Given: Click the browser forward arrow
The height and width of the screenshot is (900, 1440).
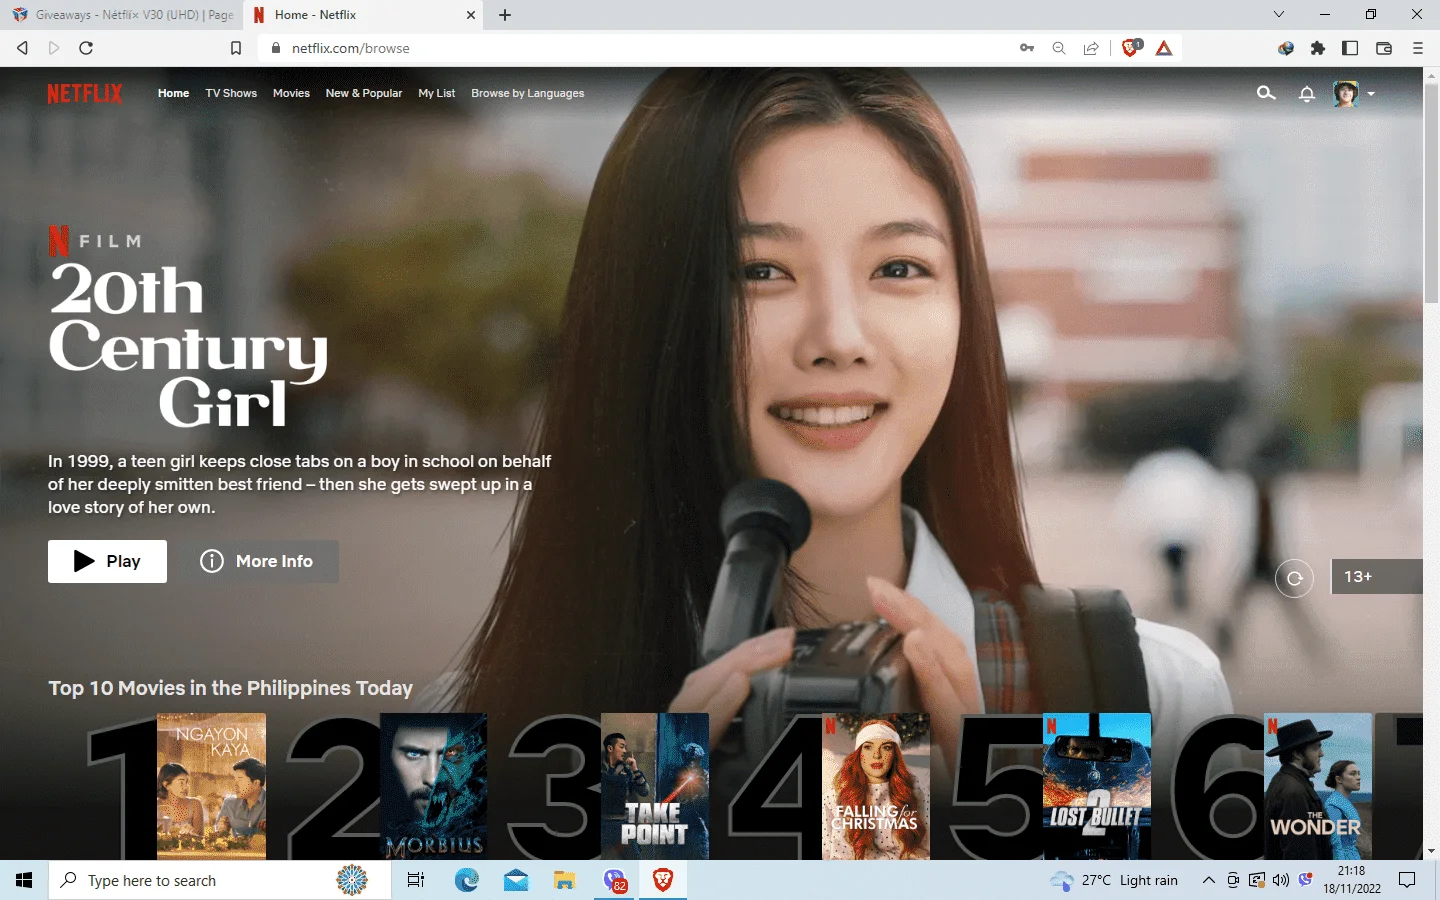Looking at the screenshot, I should [x=54, y=48].
